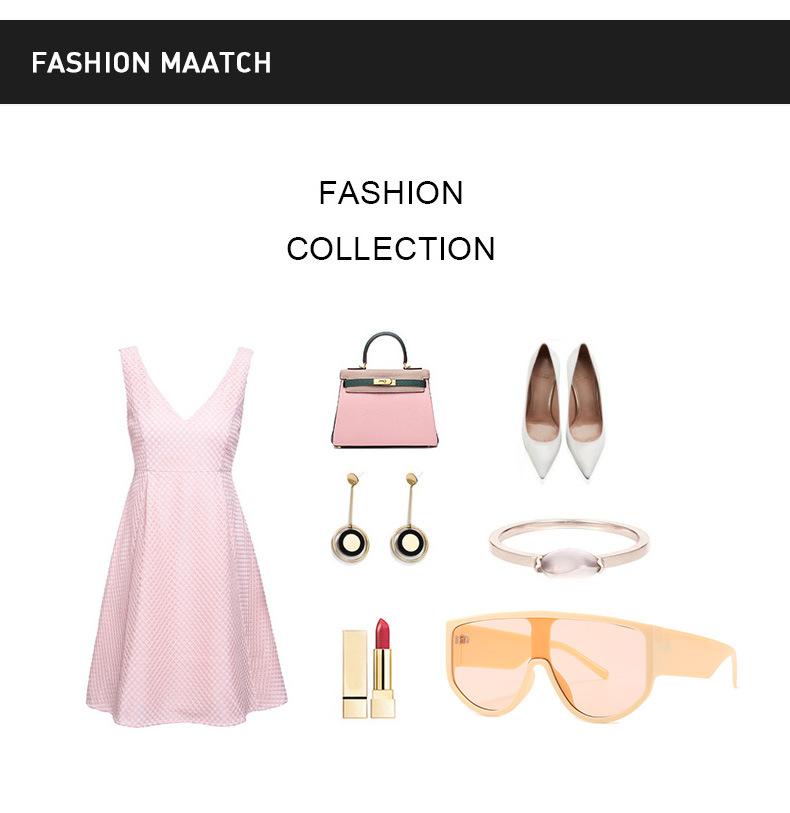Choose the white pointed heels

click(x=563, y=411)
